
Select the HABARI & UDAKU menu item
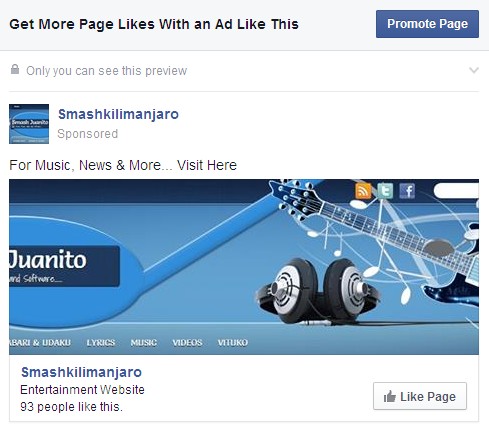click(x=40, y=343)
